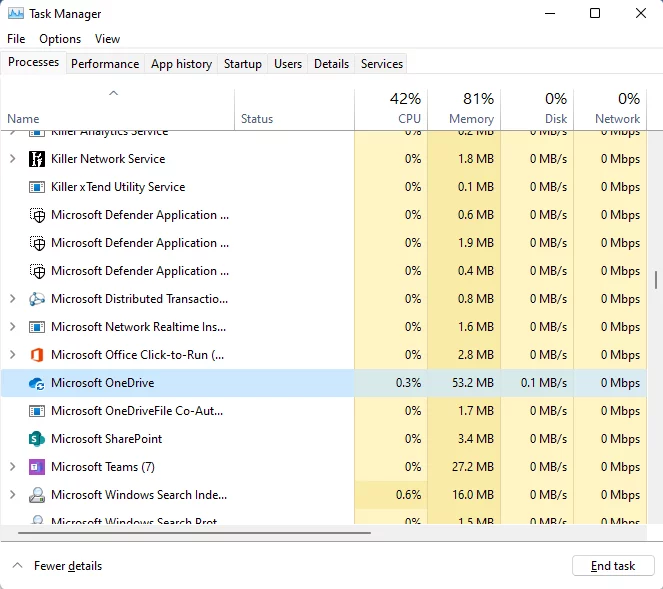Select Microsoft OneDriveFile Co-Aut... row text
663x589 pixels.
[x=137, y=411]
